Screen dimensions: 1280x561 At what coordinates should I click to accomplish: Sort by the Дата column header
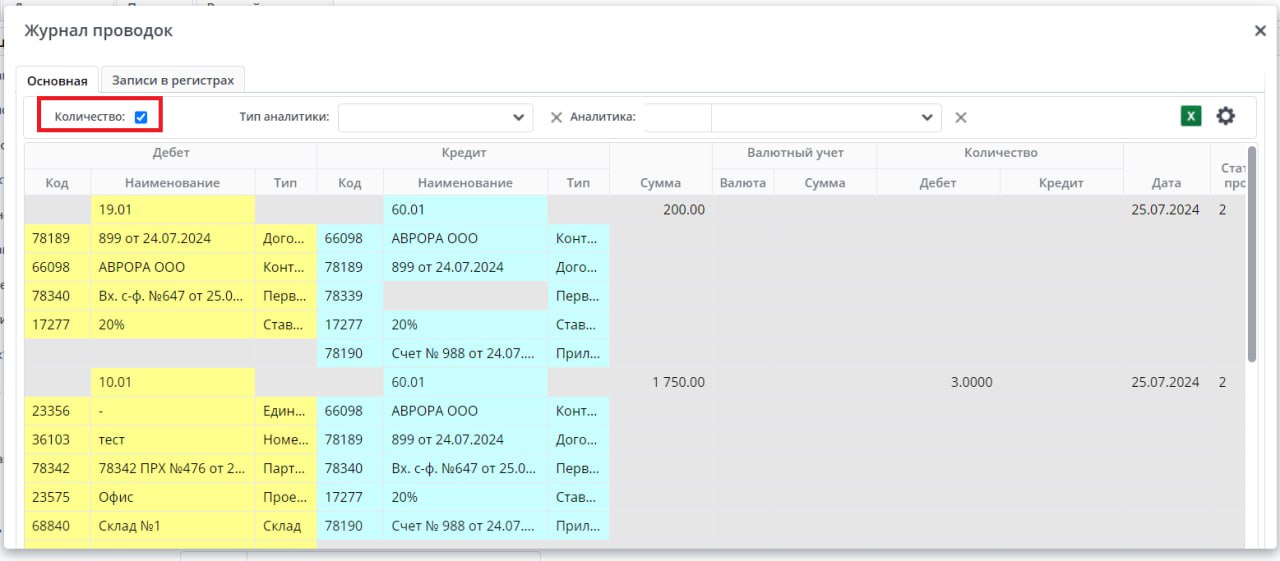[x=1165, y=183]
